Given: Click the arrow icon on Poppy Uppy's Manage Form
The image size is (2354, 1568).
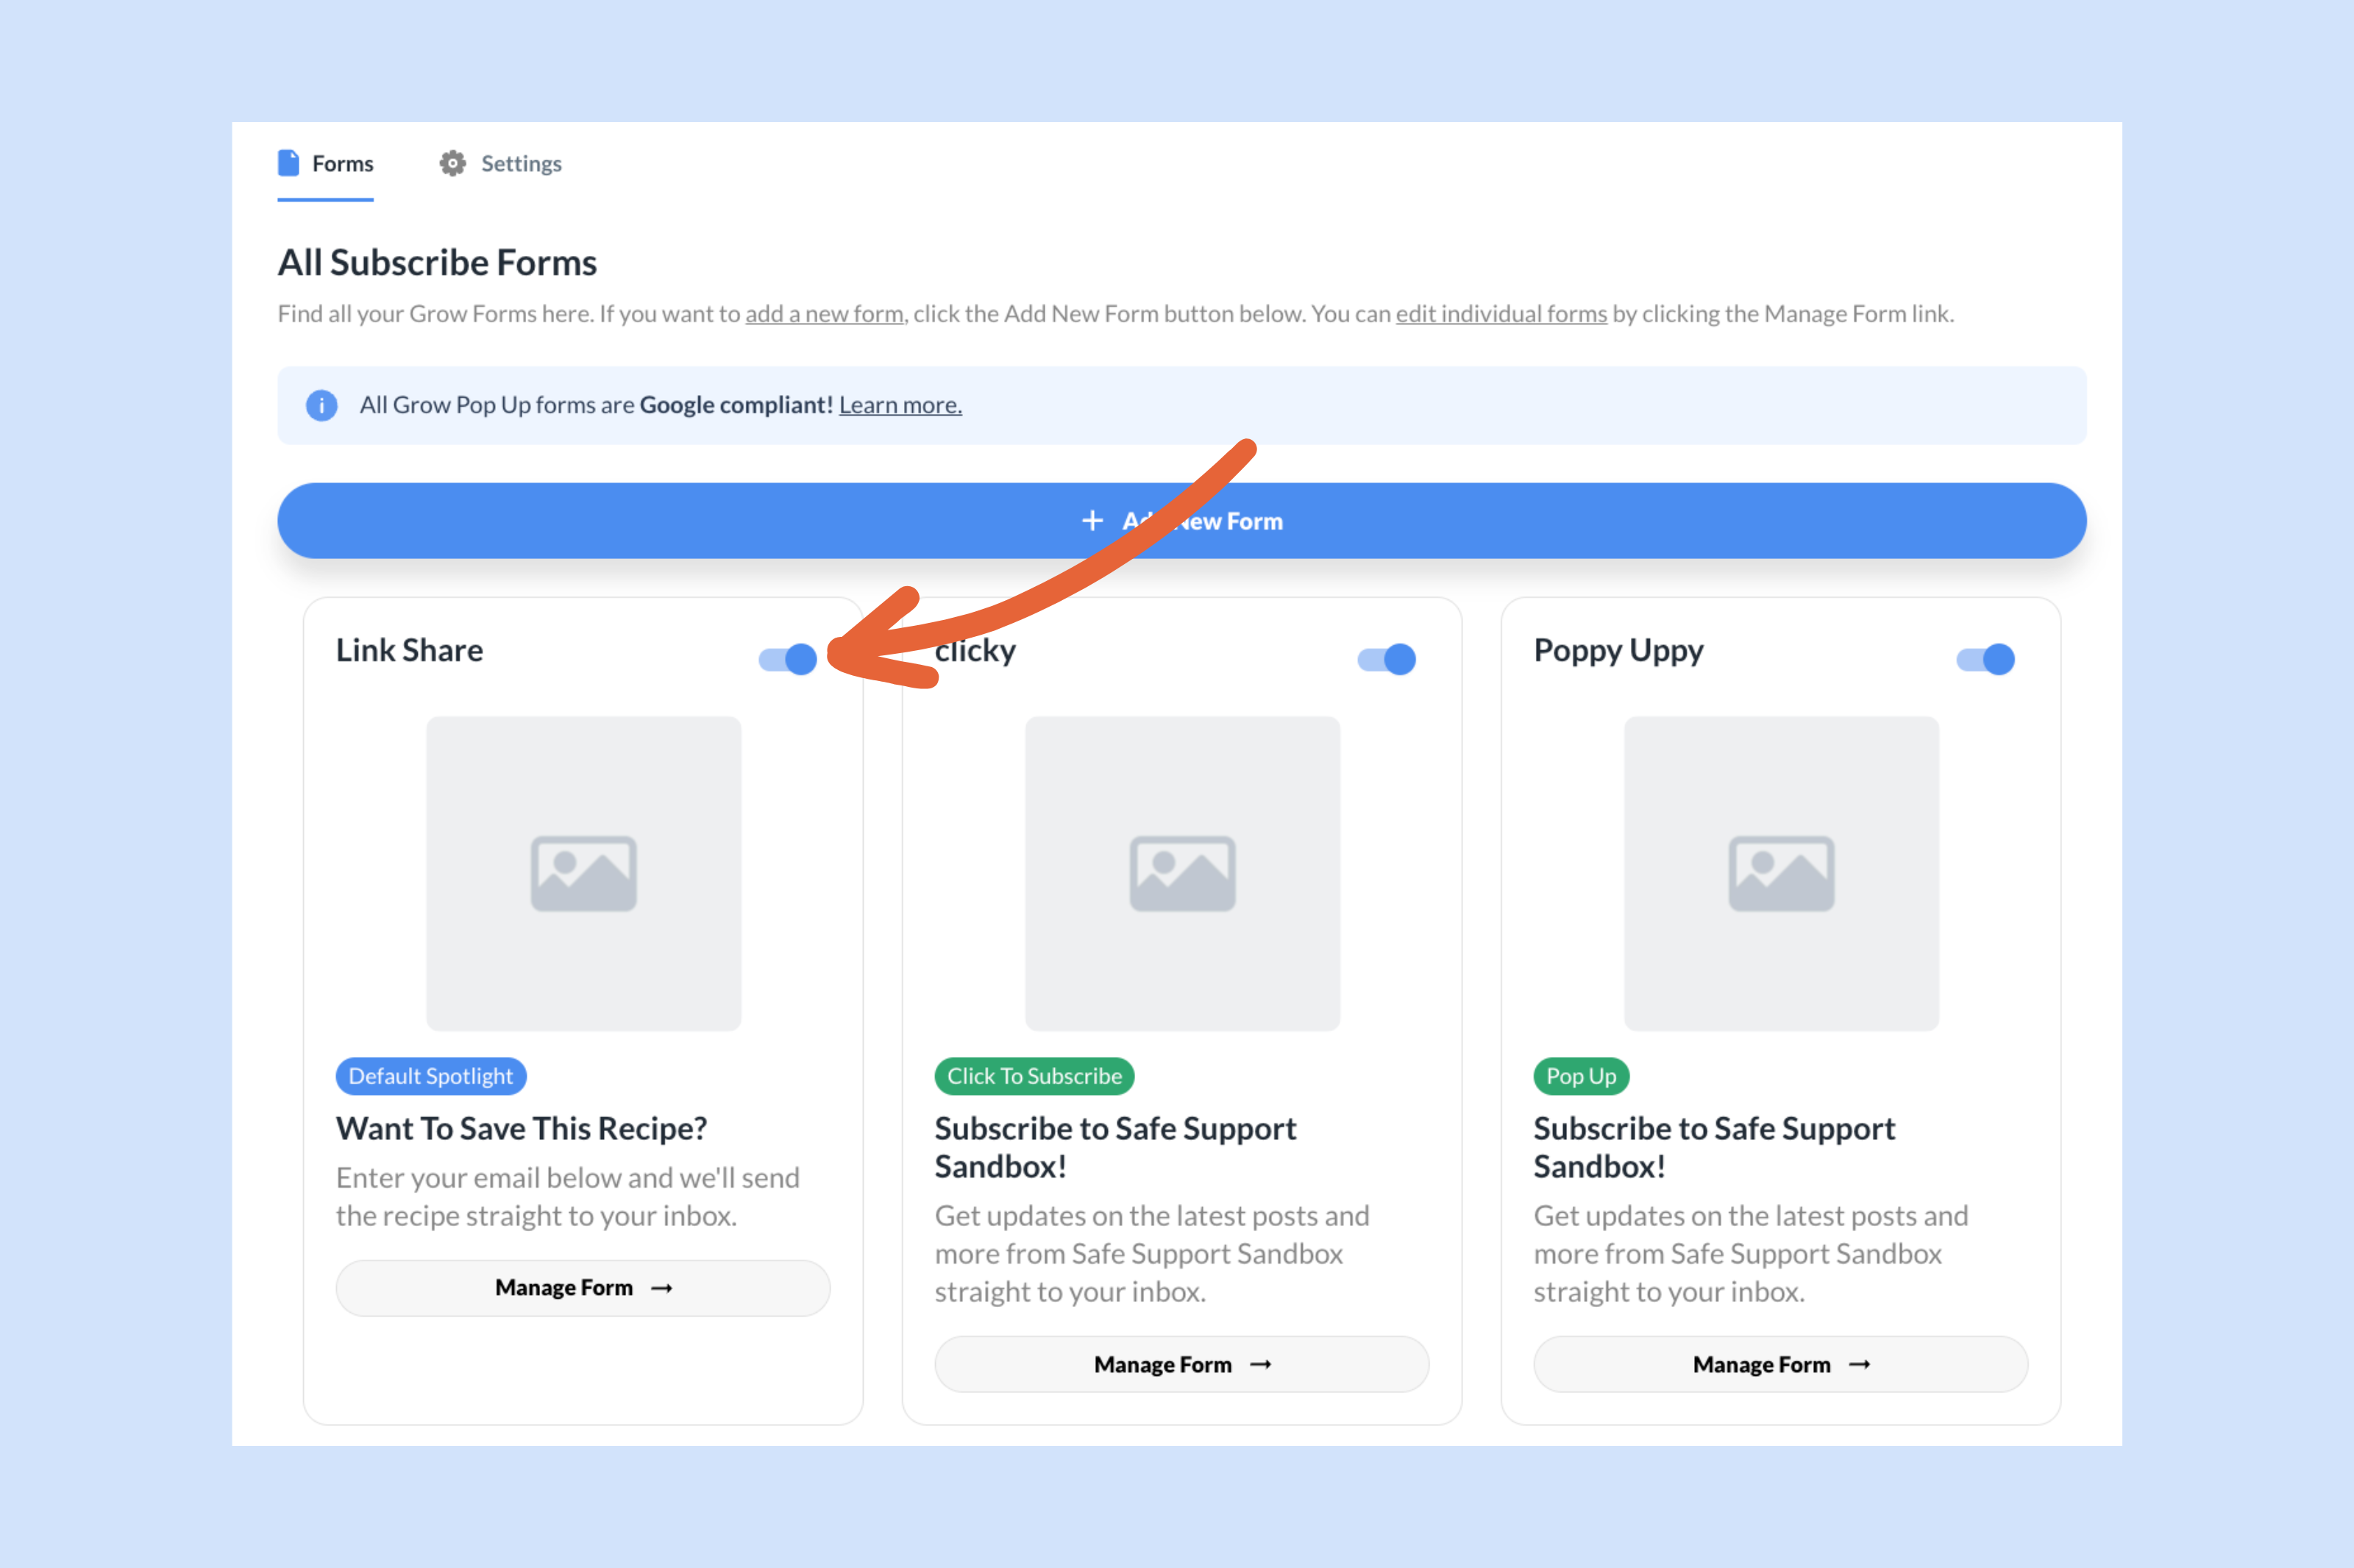Looking at the screenshot, I should [1858, 1364].
